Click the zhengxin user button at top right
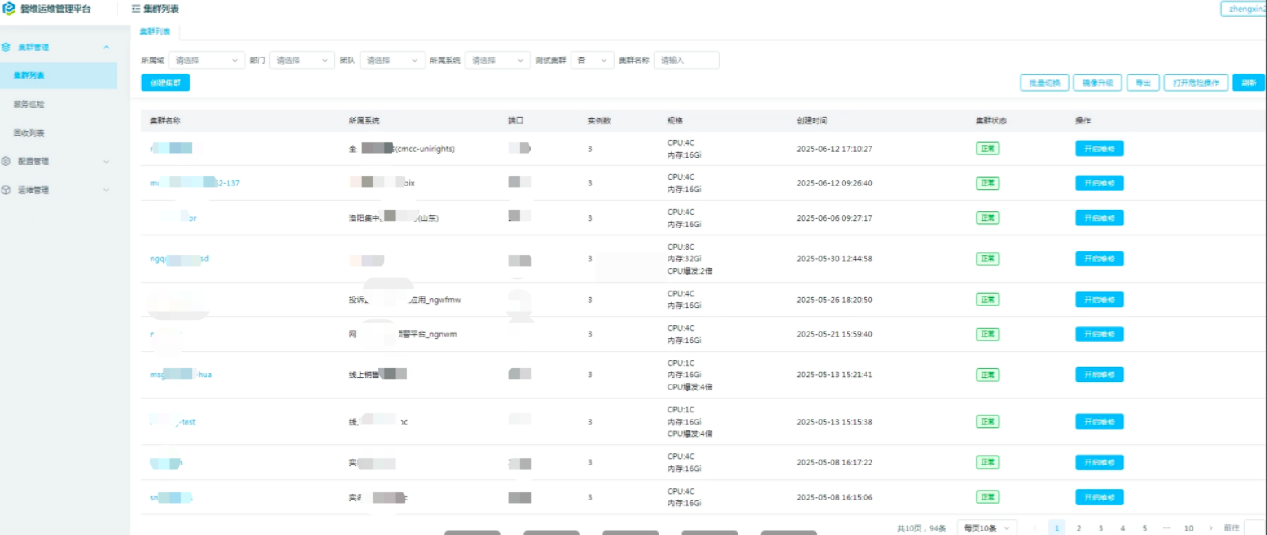Screen dimensions: 1267x535 [1243, 9]
